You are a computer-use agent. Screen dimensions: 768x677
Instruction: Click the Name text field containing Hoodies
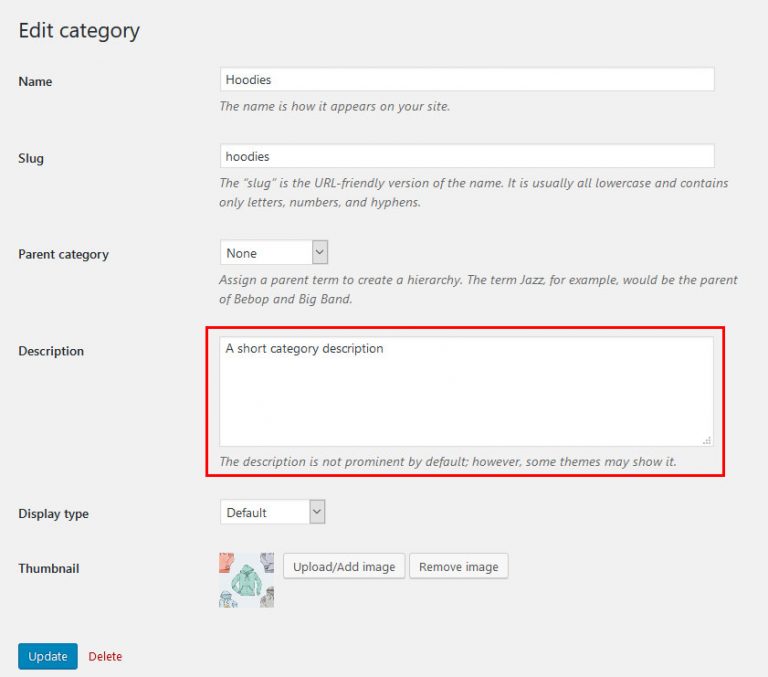coord(466,80)
